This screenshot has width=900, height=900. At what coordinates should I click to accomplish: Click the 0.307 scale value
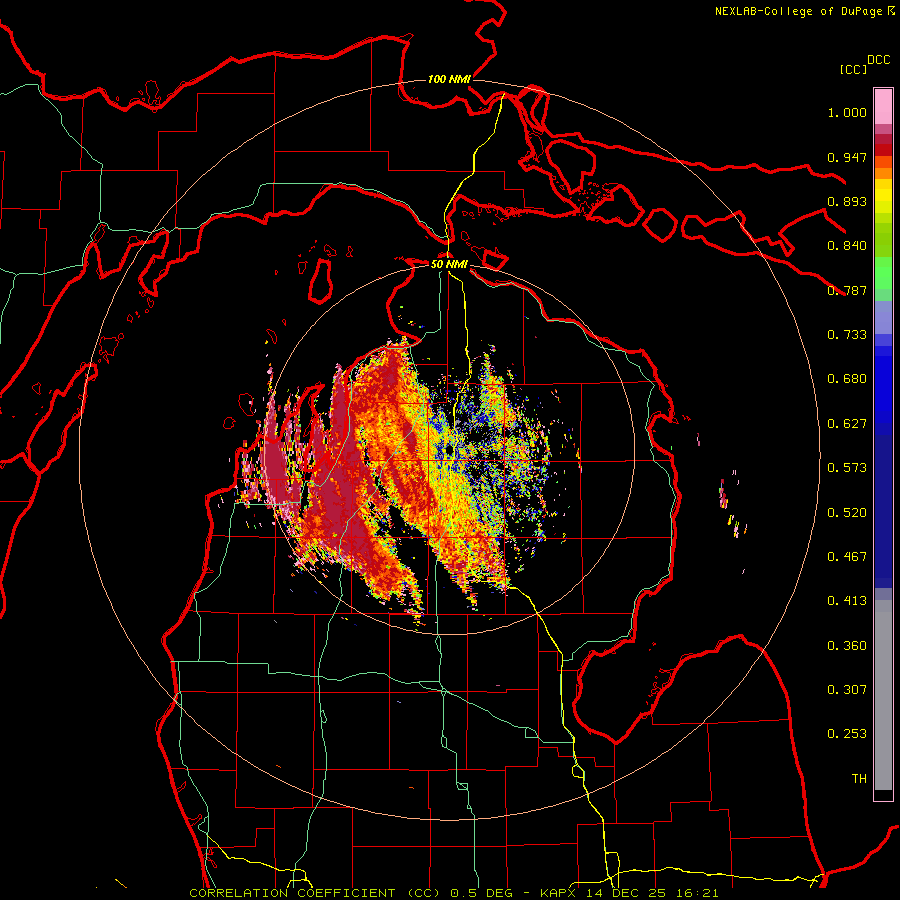(x=847, y=690)
